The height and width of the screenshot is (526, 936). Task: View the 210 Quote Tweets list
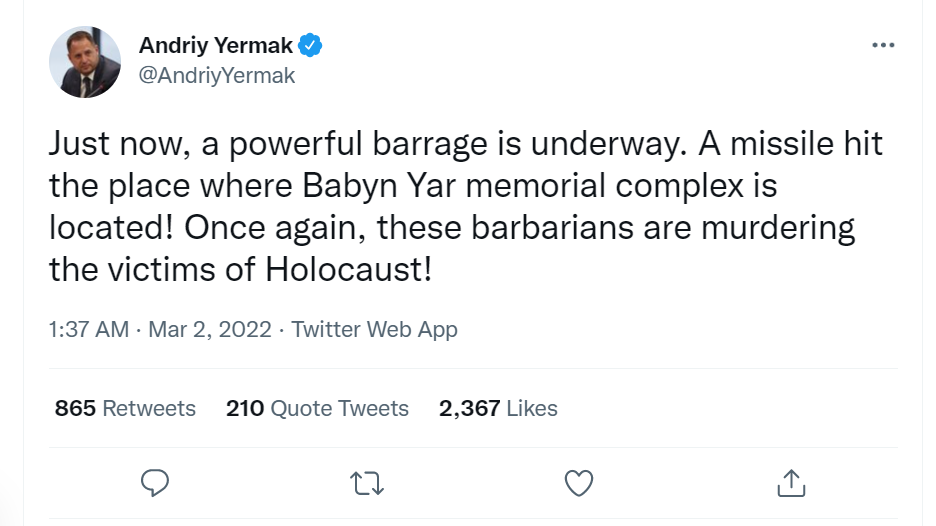[x=317, y=408]
